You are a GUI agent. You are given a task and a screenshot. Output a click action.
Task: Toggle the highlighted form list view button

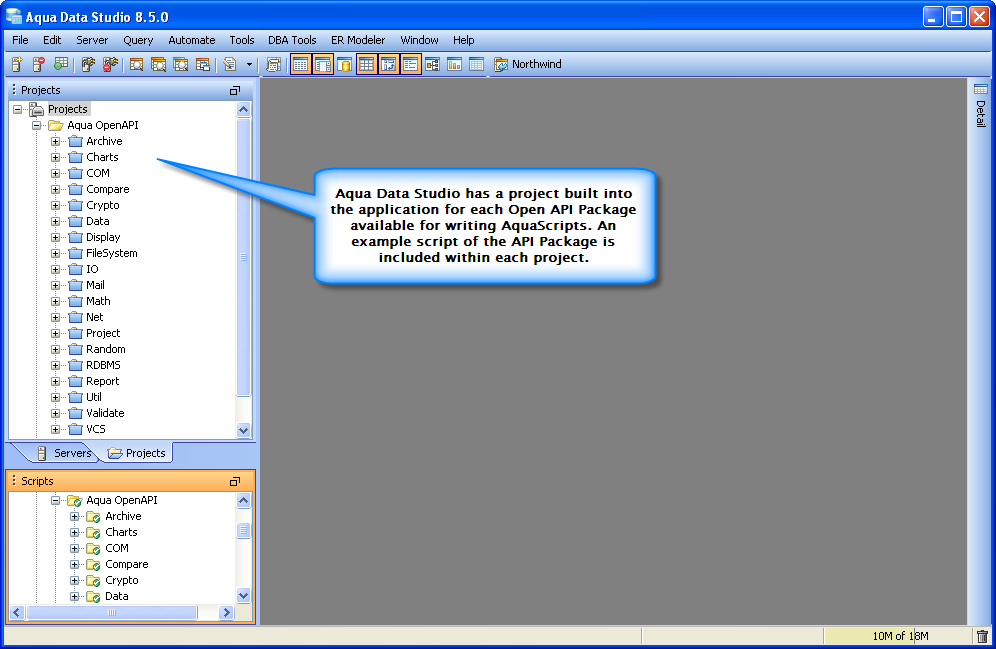411,64
